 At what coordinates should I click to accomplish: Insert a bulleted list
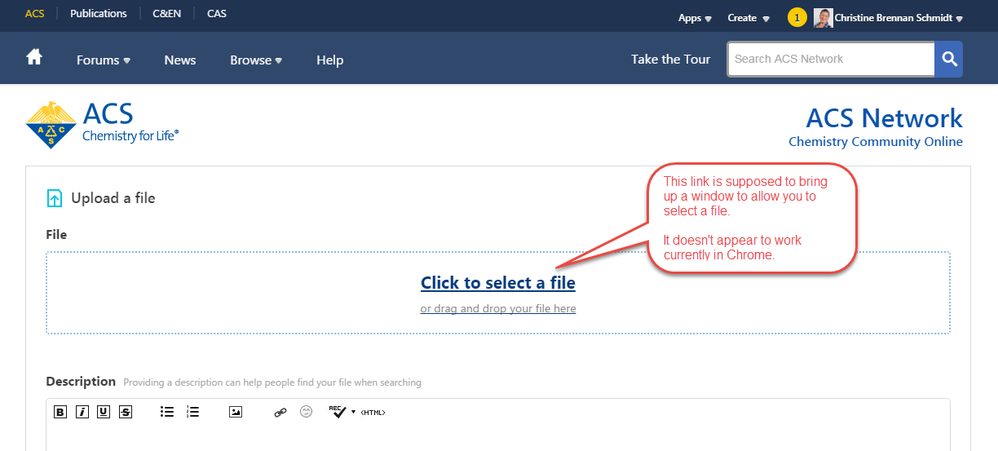[168, 412]
